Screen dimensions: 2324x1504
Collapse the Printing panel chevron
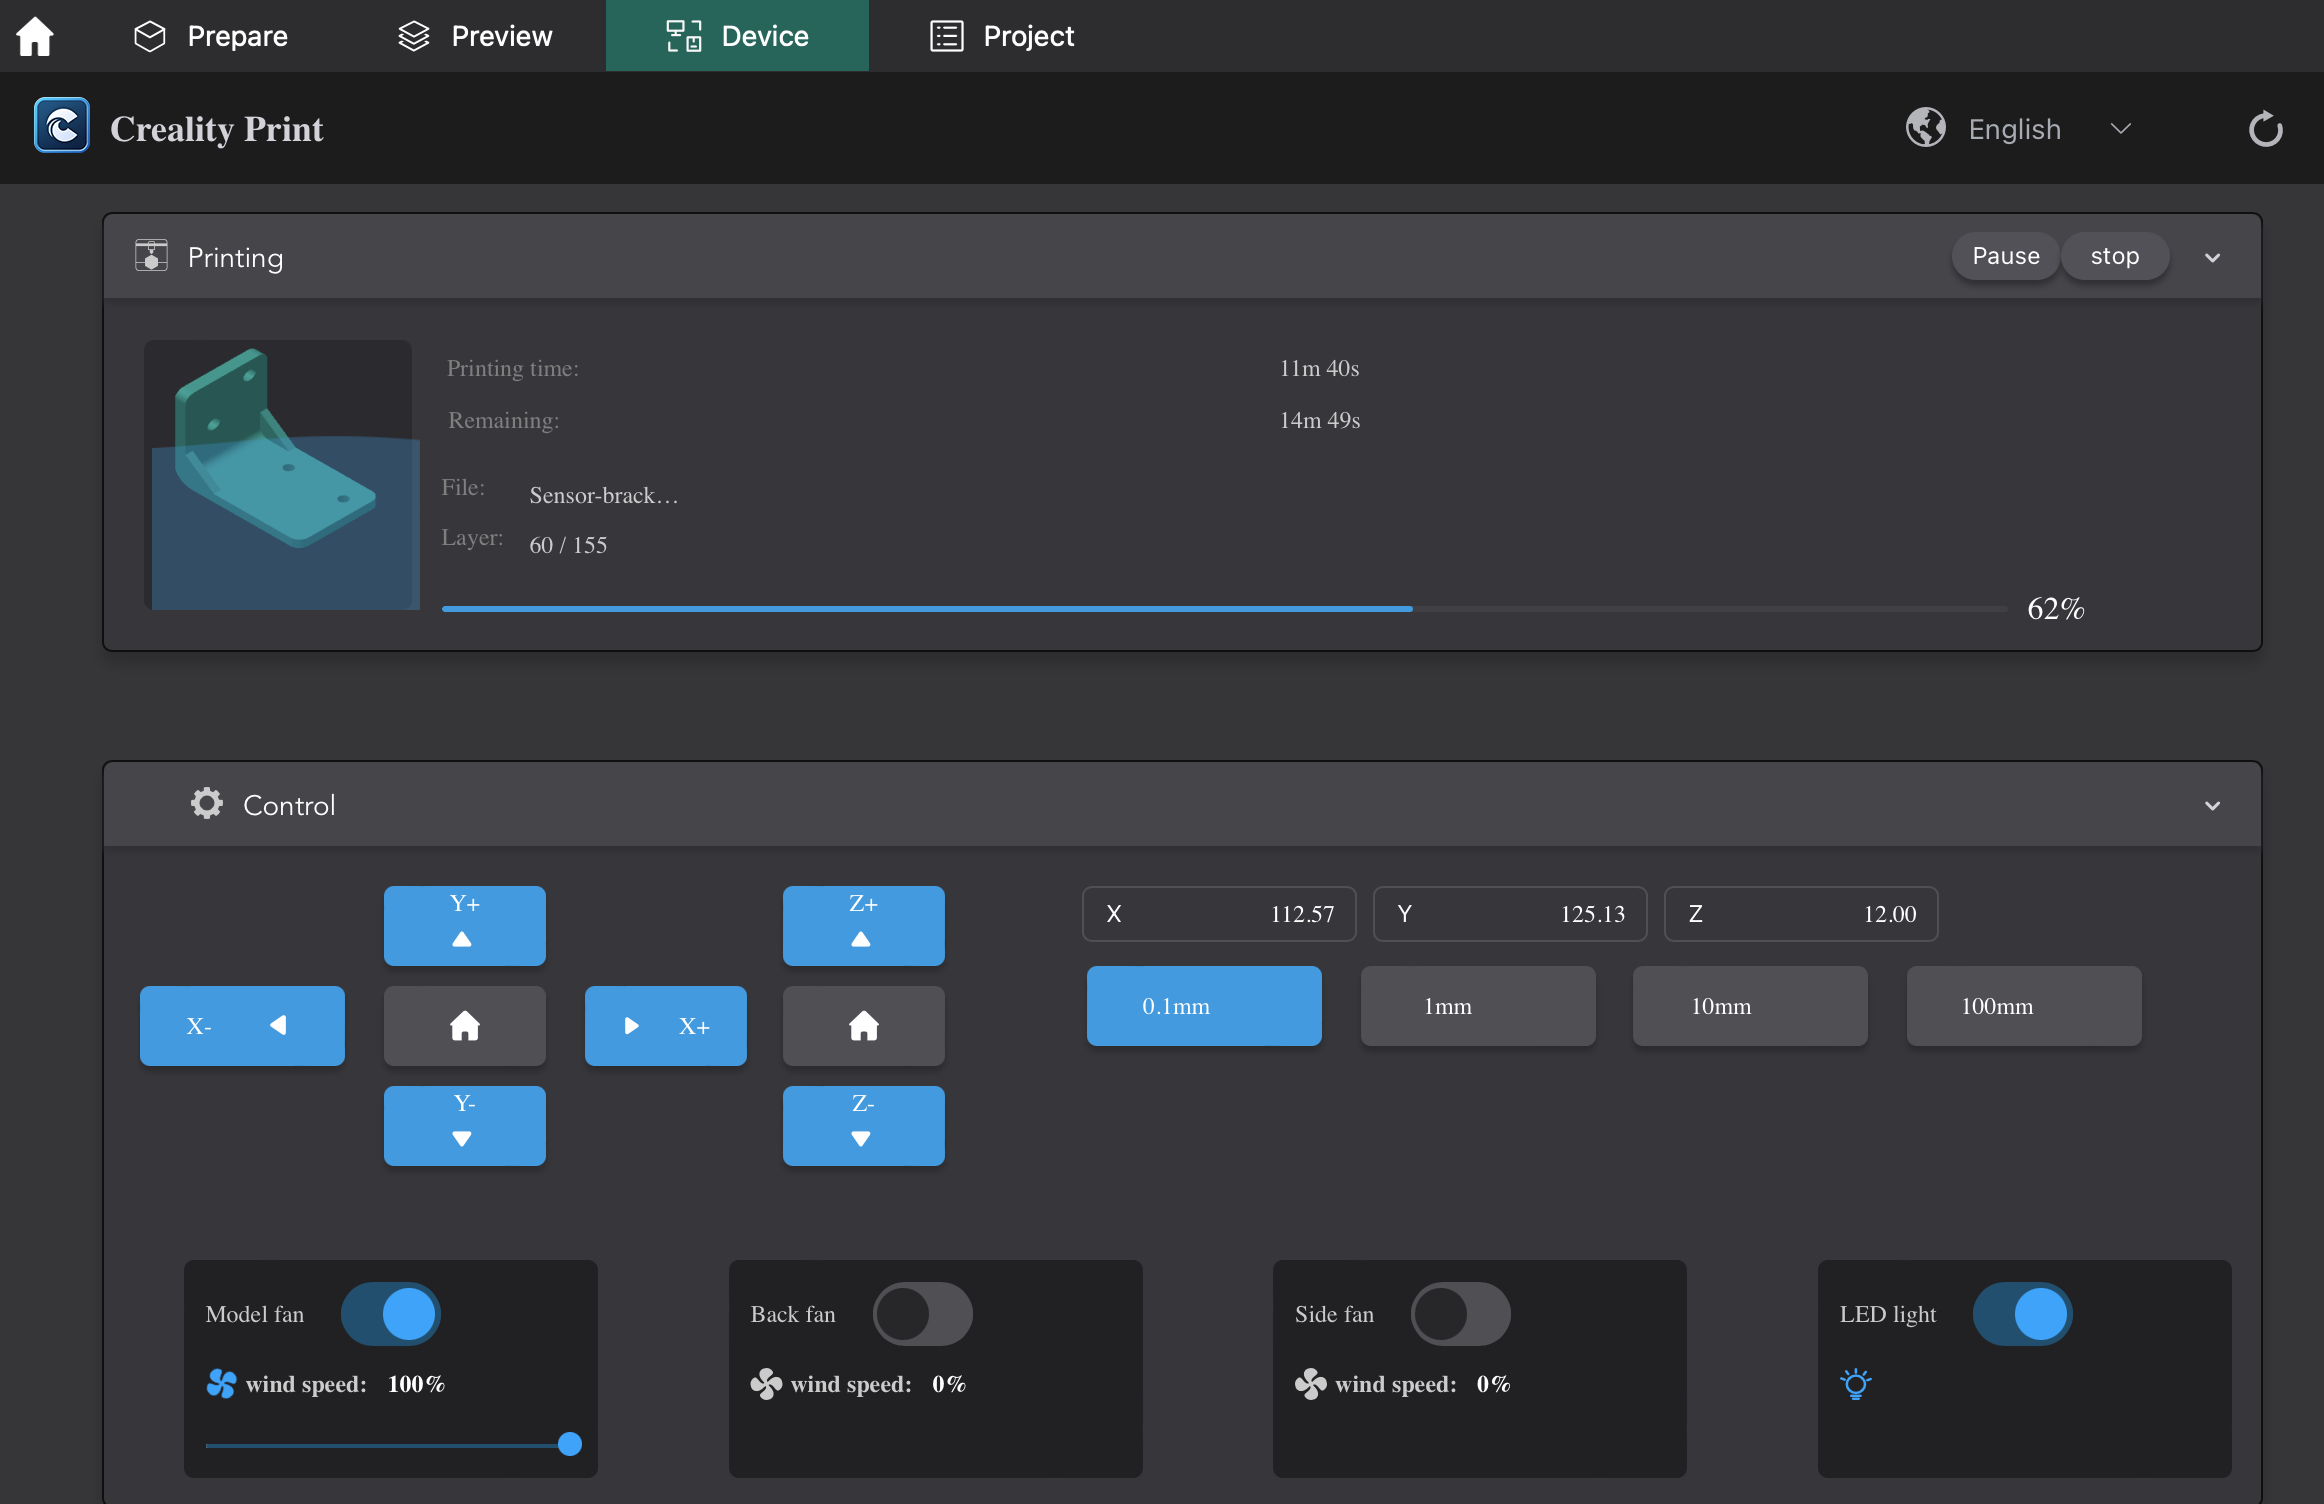pos(2212,258)
